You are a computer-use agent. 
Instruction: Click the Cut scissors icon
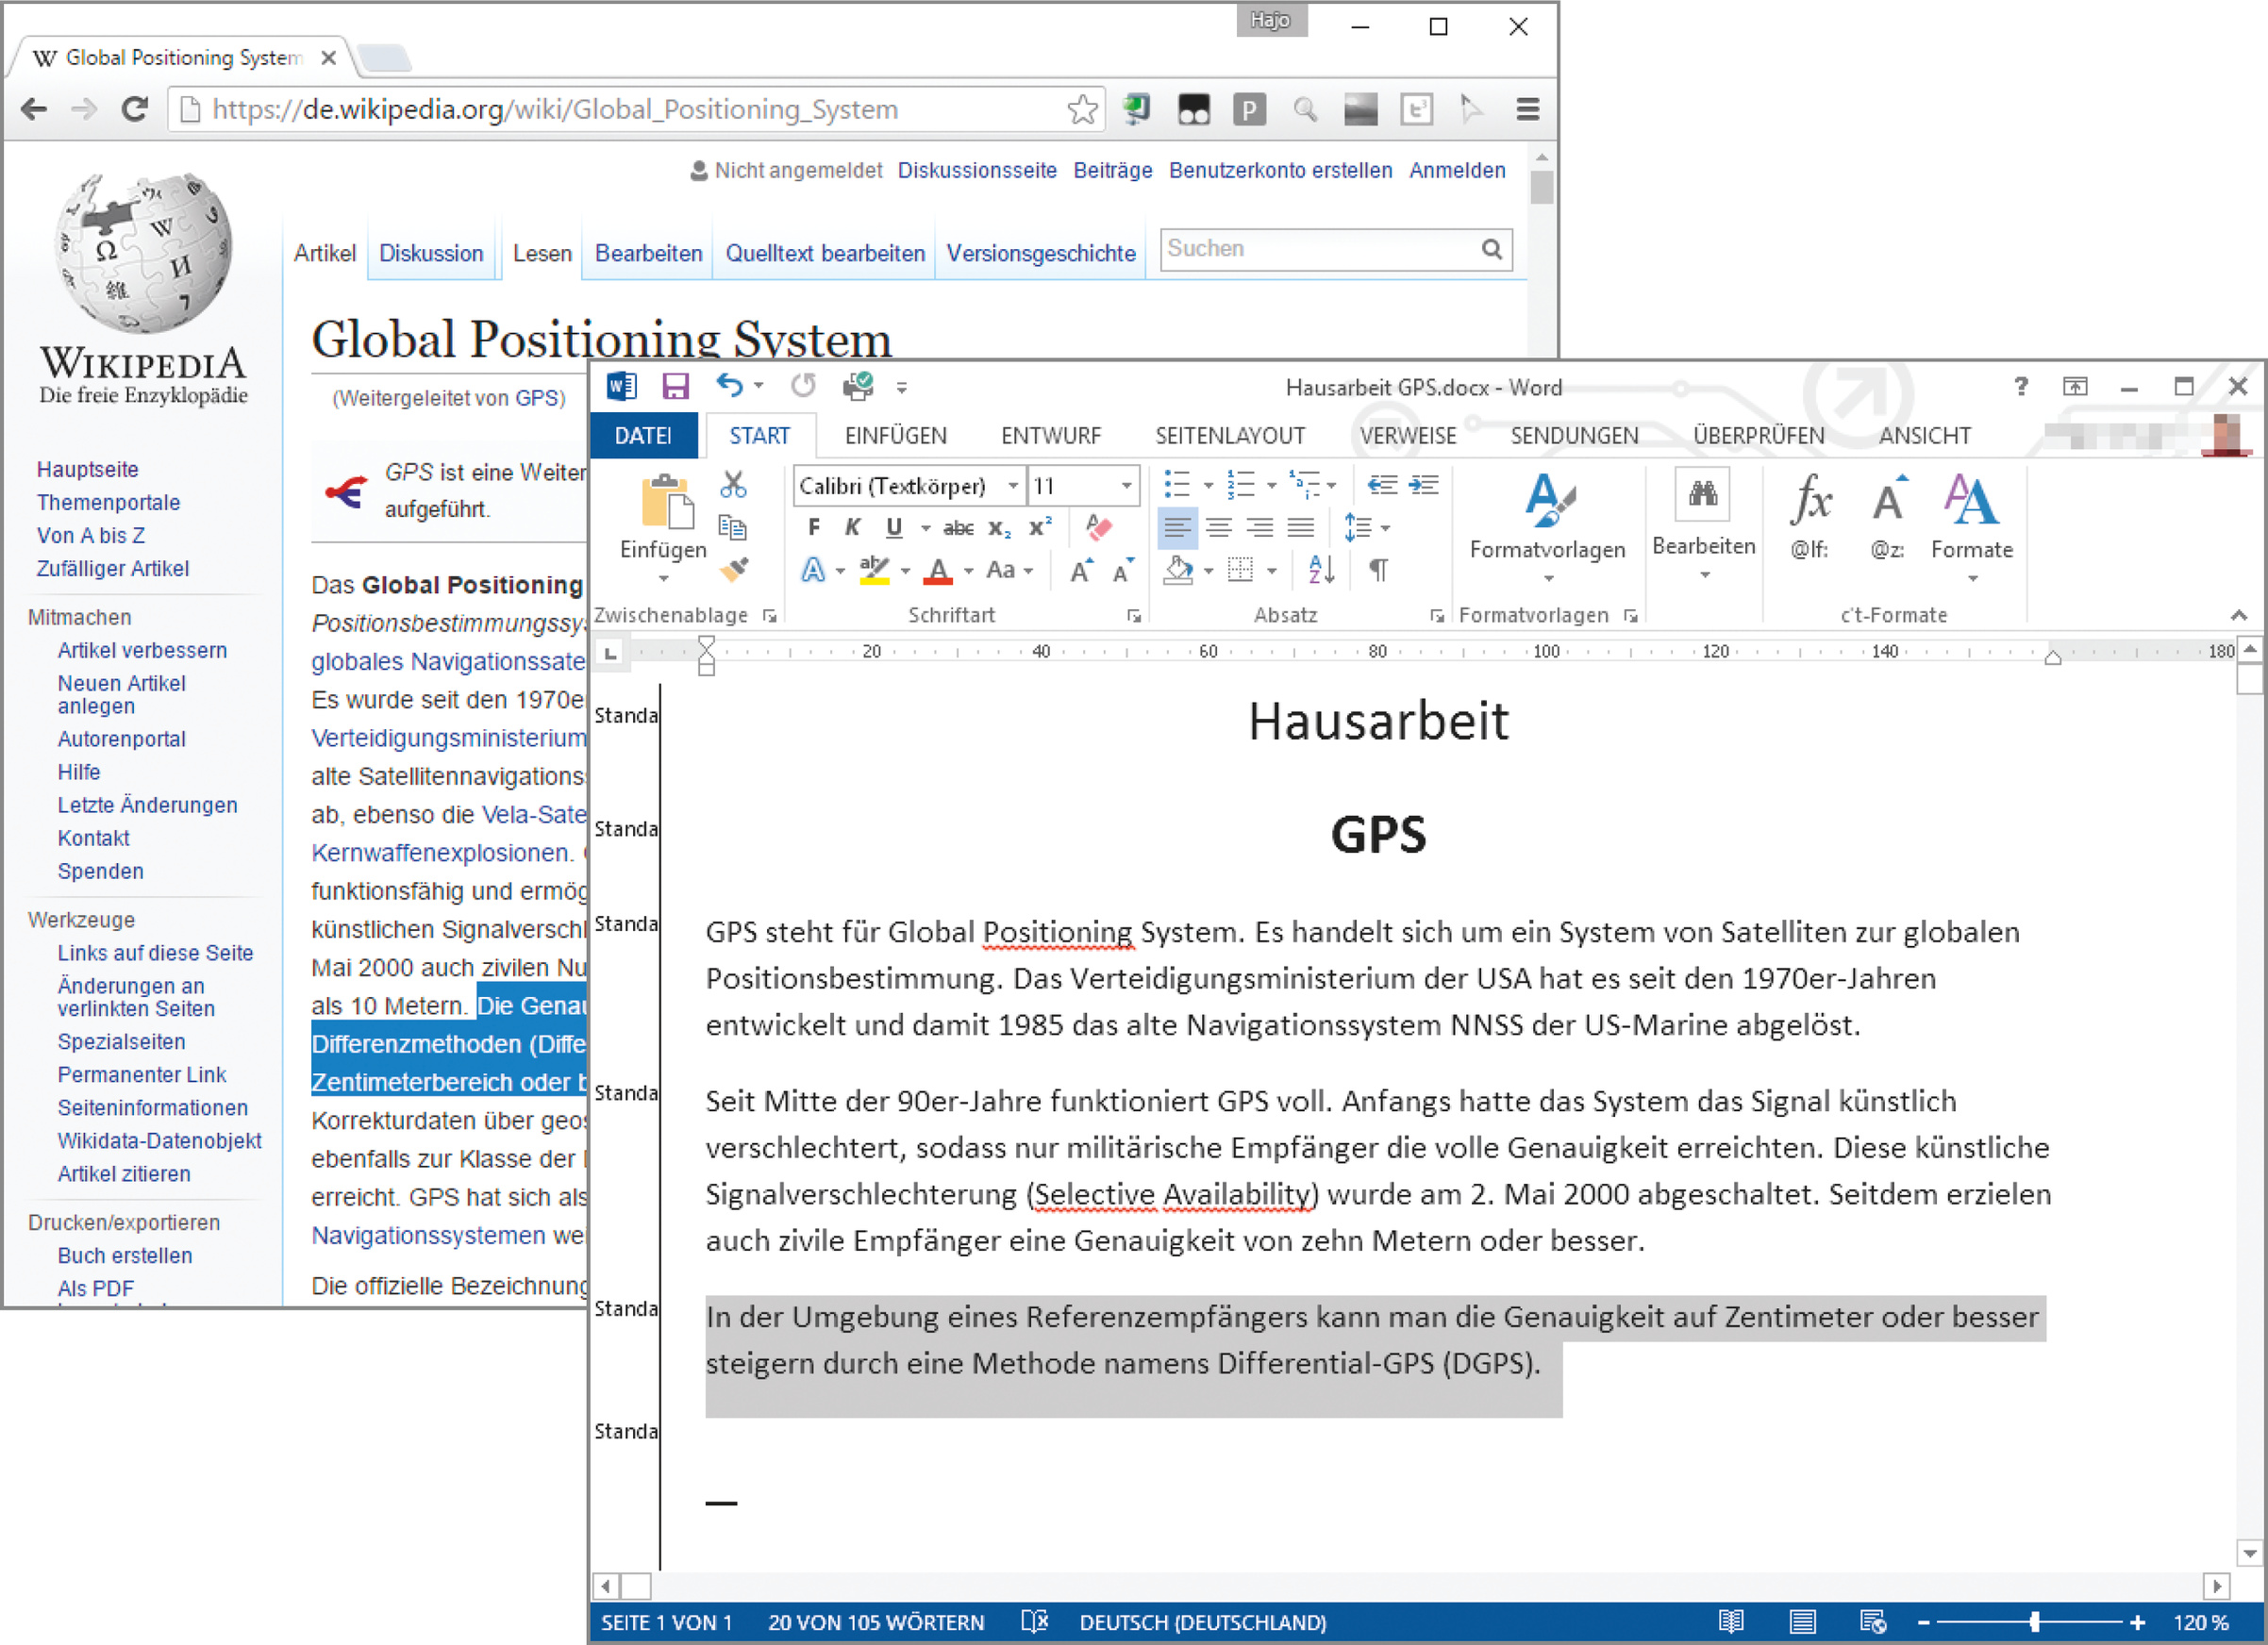(x=733, y=486)
